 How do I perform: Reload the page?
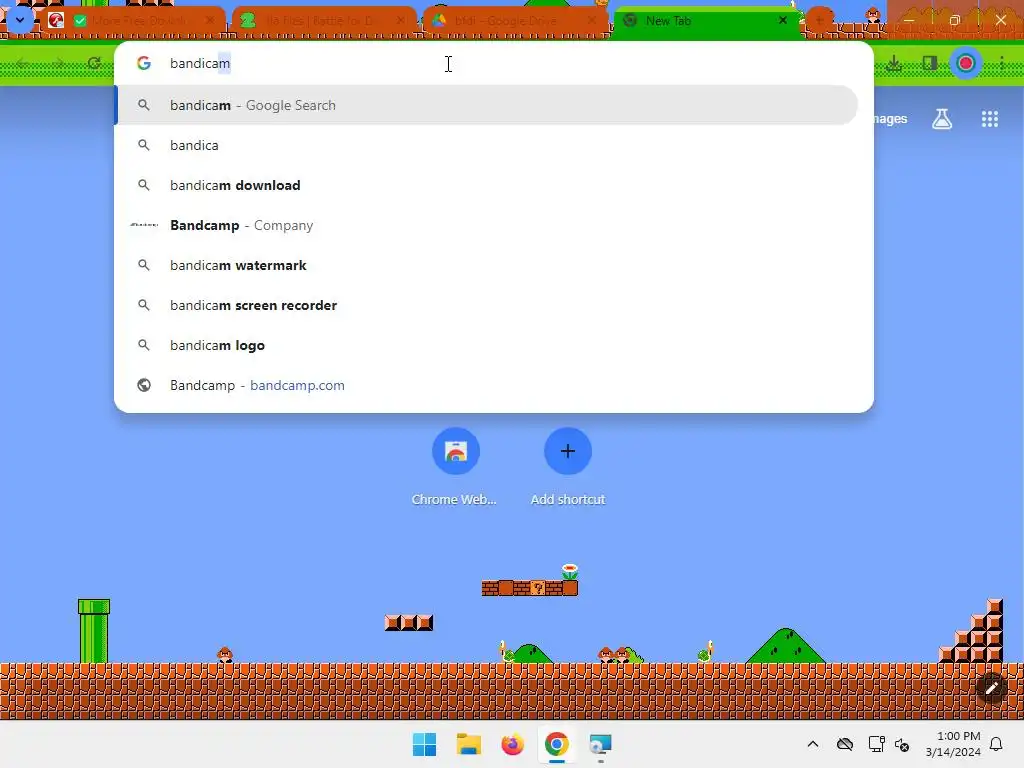(94, 63)
